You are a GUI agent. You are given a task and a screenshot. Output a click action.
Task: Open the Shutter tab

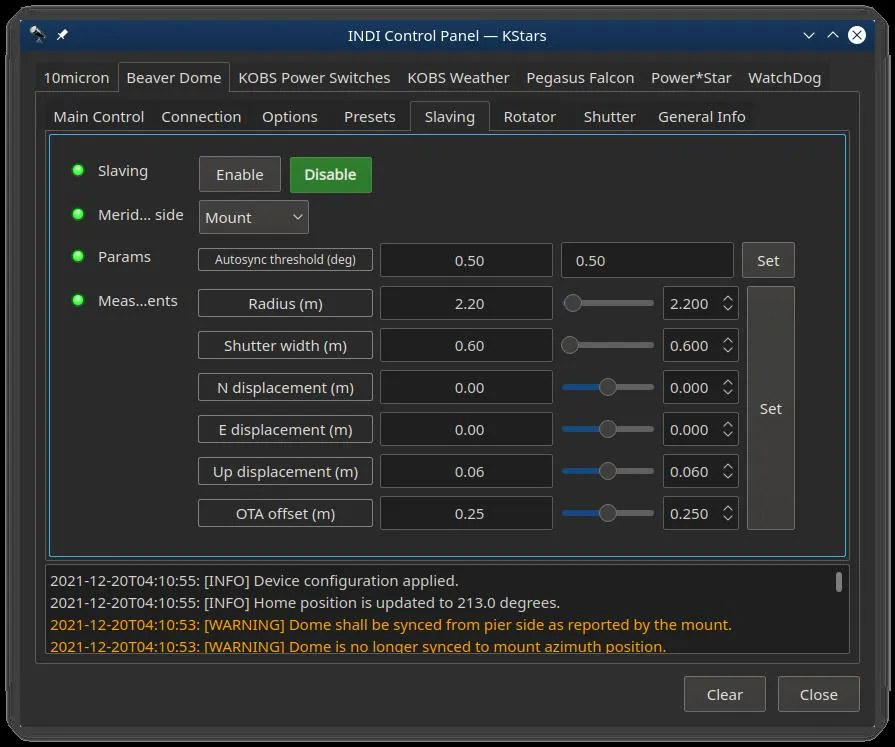609,116
